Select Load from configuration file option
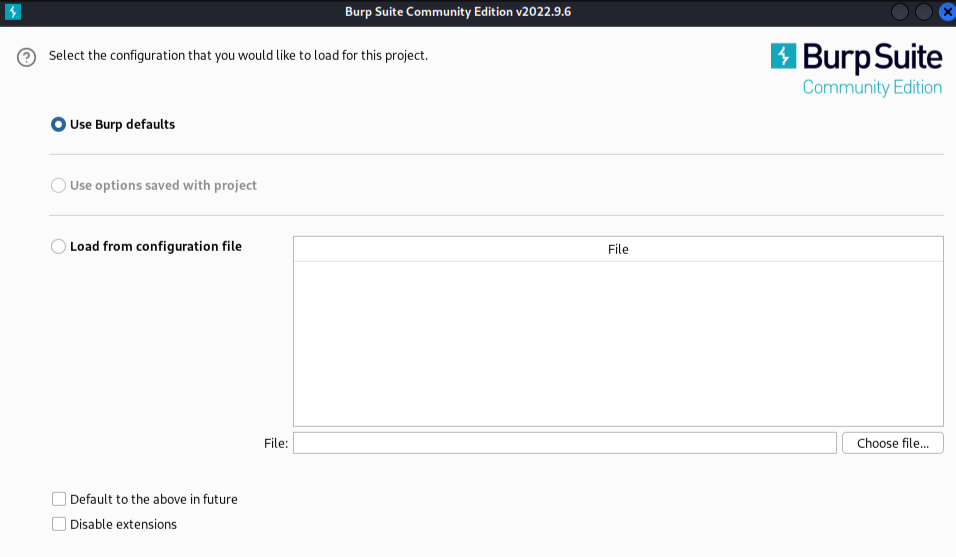This screenshot has width=956, height=557. tap(58, 246)
